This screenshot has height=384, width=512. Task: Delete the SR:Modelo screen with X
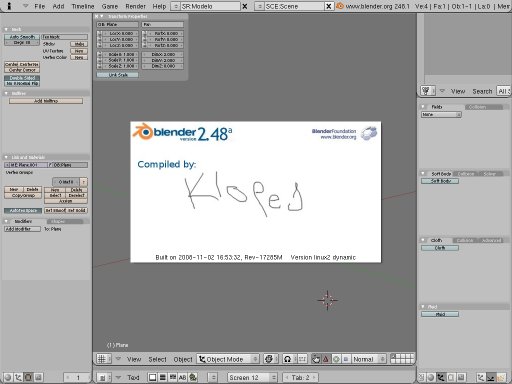pyautogui.click(x=245, y=6)
